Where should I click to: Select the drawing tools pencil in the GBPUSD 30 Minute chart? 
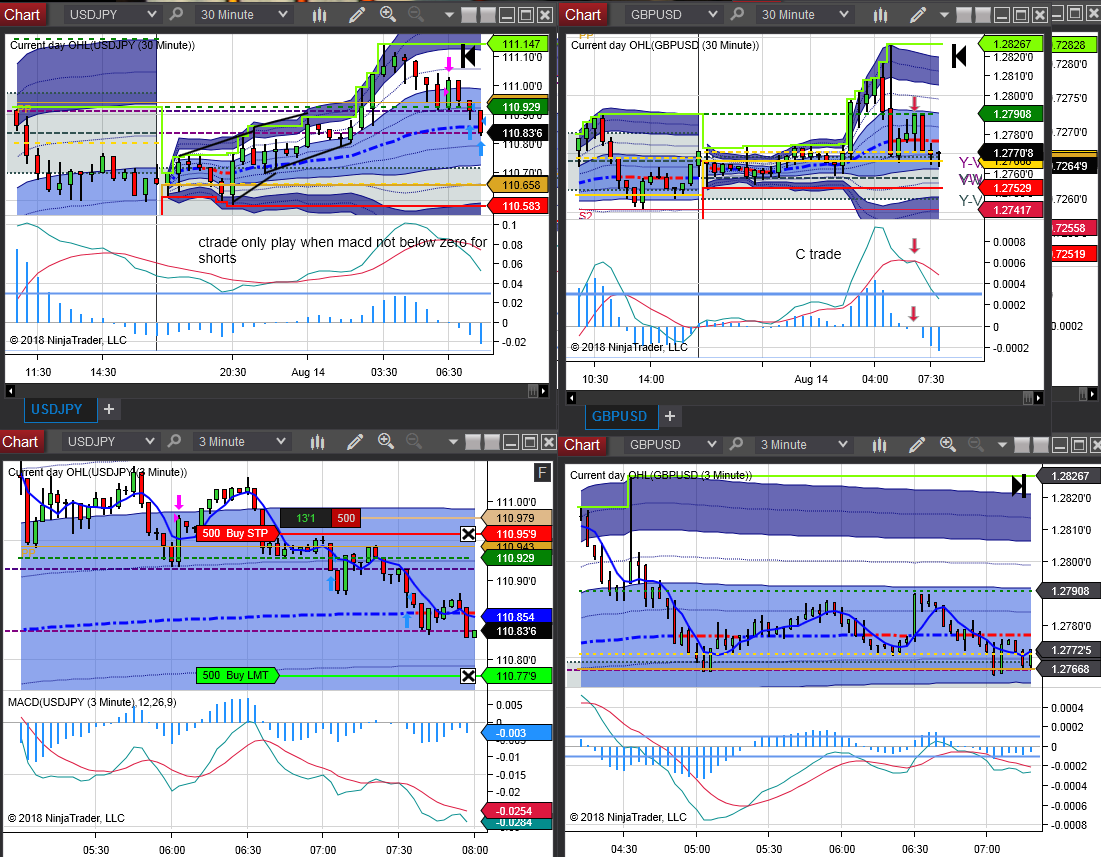pyautogui.click(x=918, y=14)
